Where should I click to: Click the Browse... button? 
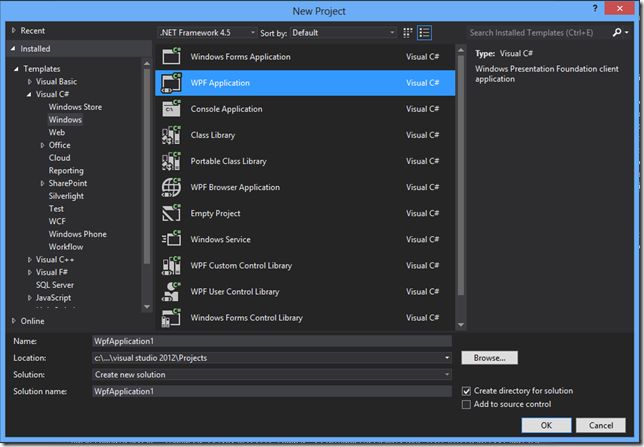490,358
